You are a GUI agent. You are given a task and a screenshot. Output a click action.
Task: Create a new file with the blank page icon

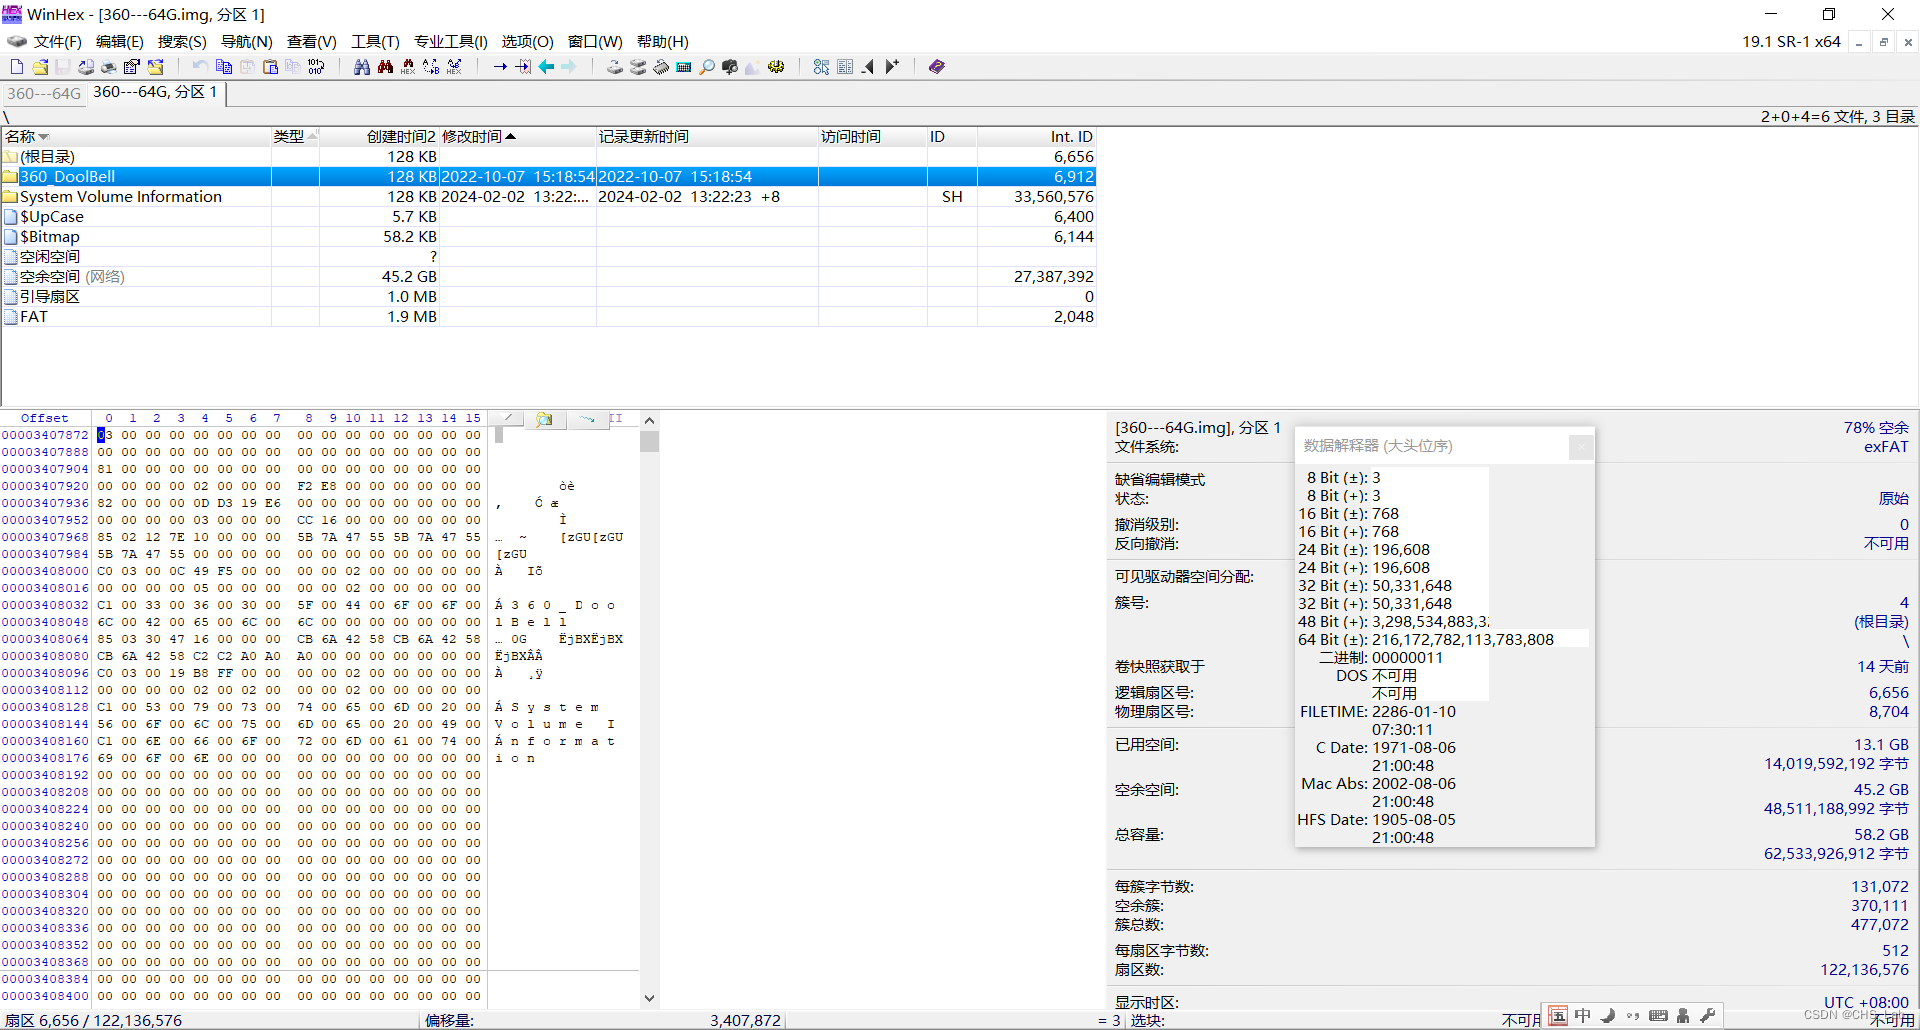pyautogui.click(x=17, y=67)
